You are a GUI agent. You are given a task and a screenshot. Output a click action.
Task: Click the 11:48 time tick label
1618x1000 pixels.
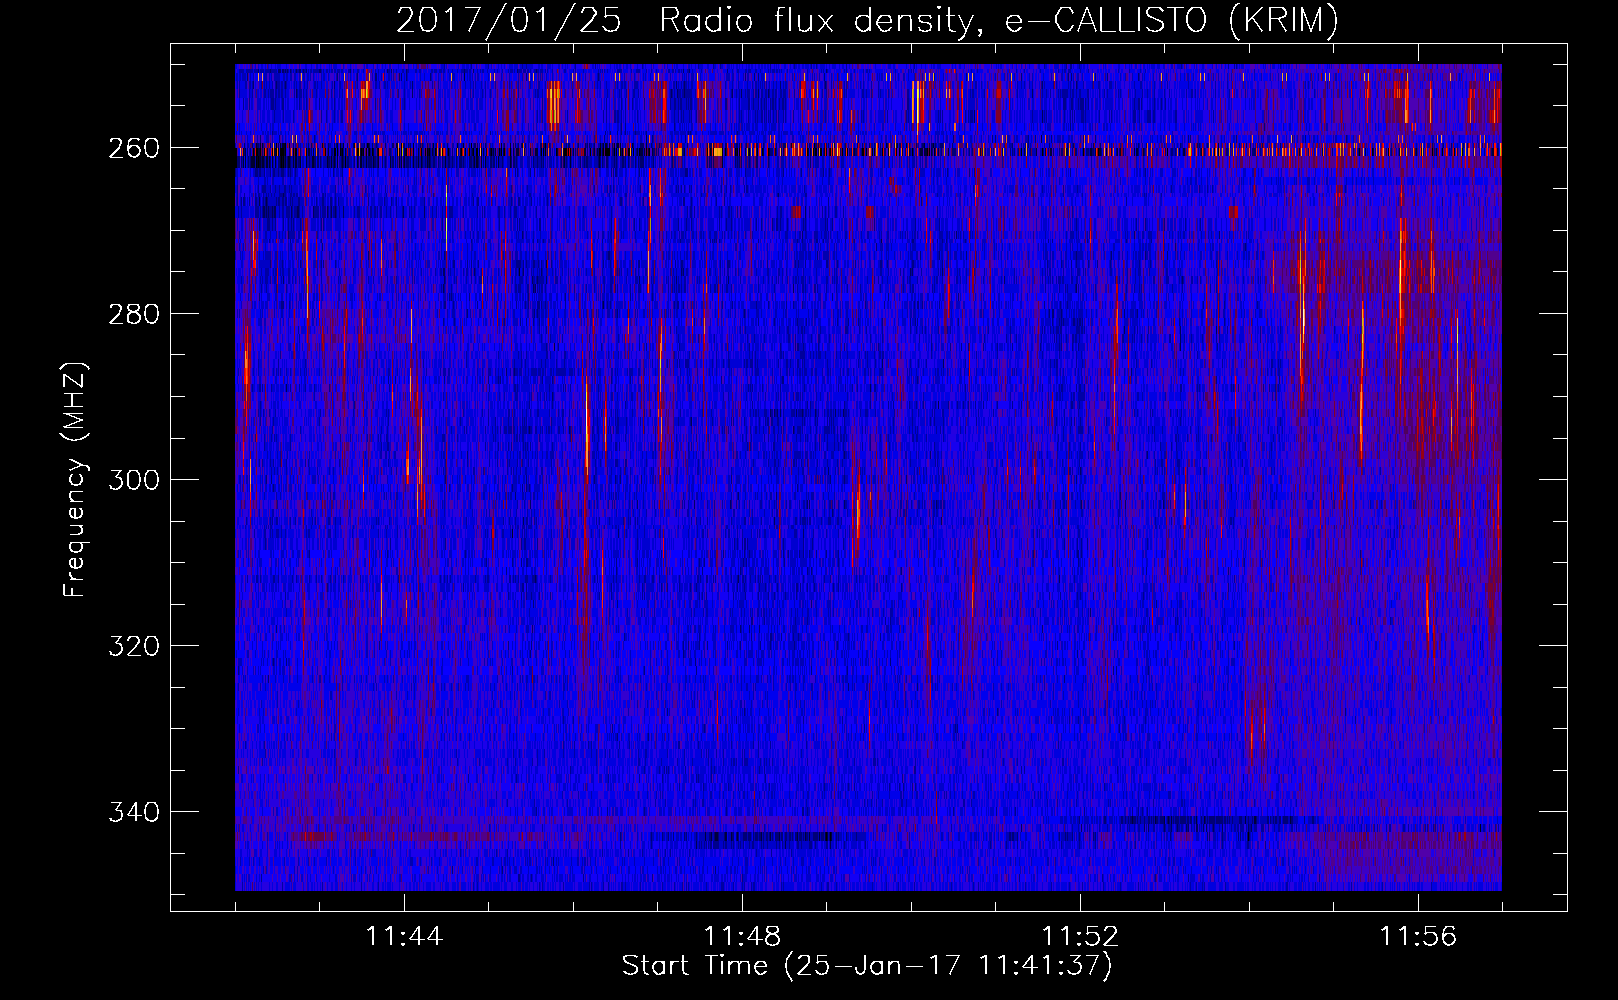[742, 937]
